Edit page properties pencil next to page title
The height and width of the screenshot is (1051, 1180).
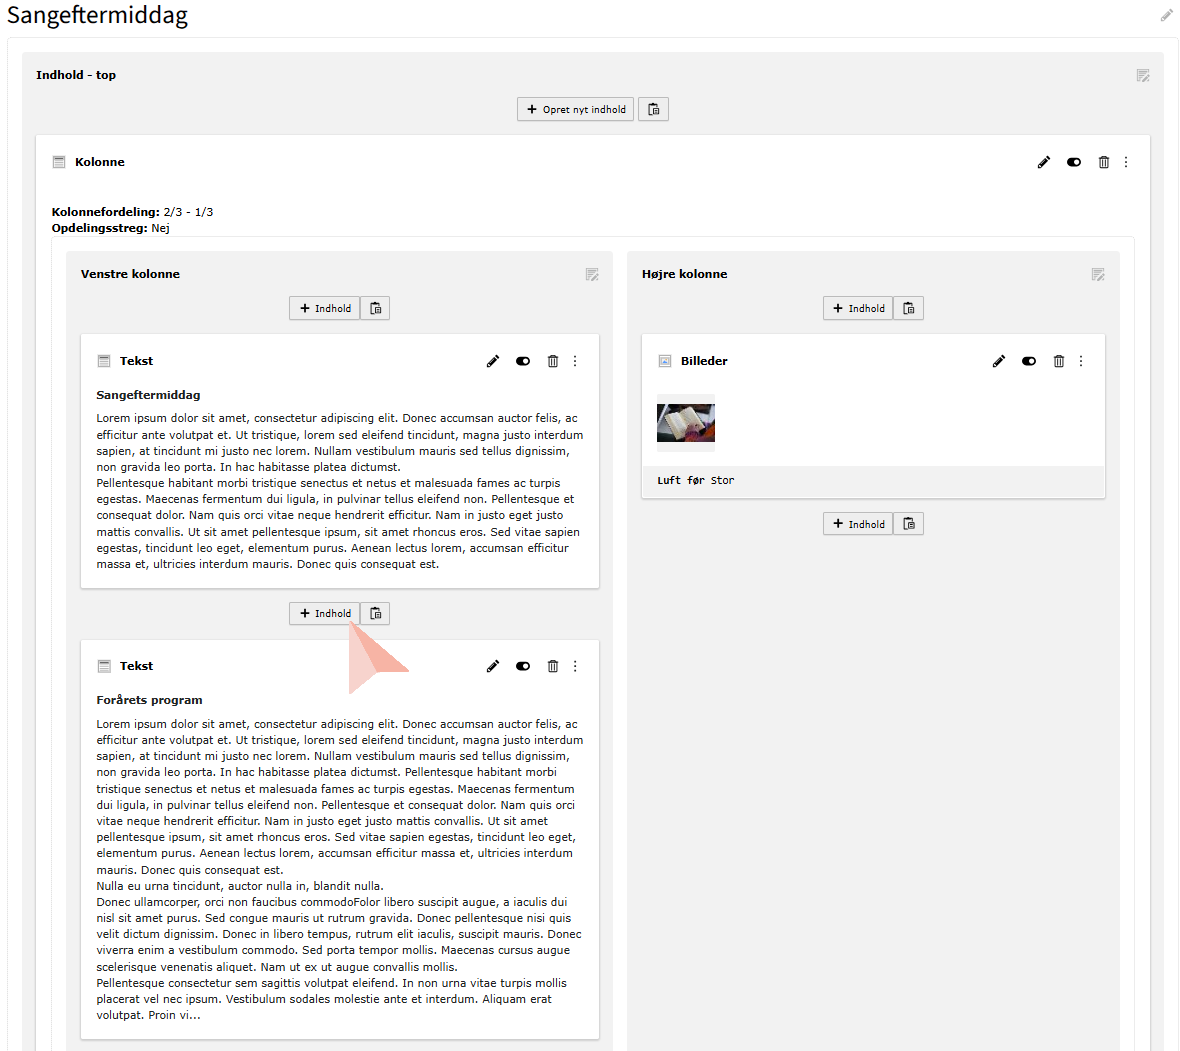click(1166, 15)
